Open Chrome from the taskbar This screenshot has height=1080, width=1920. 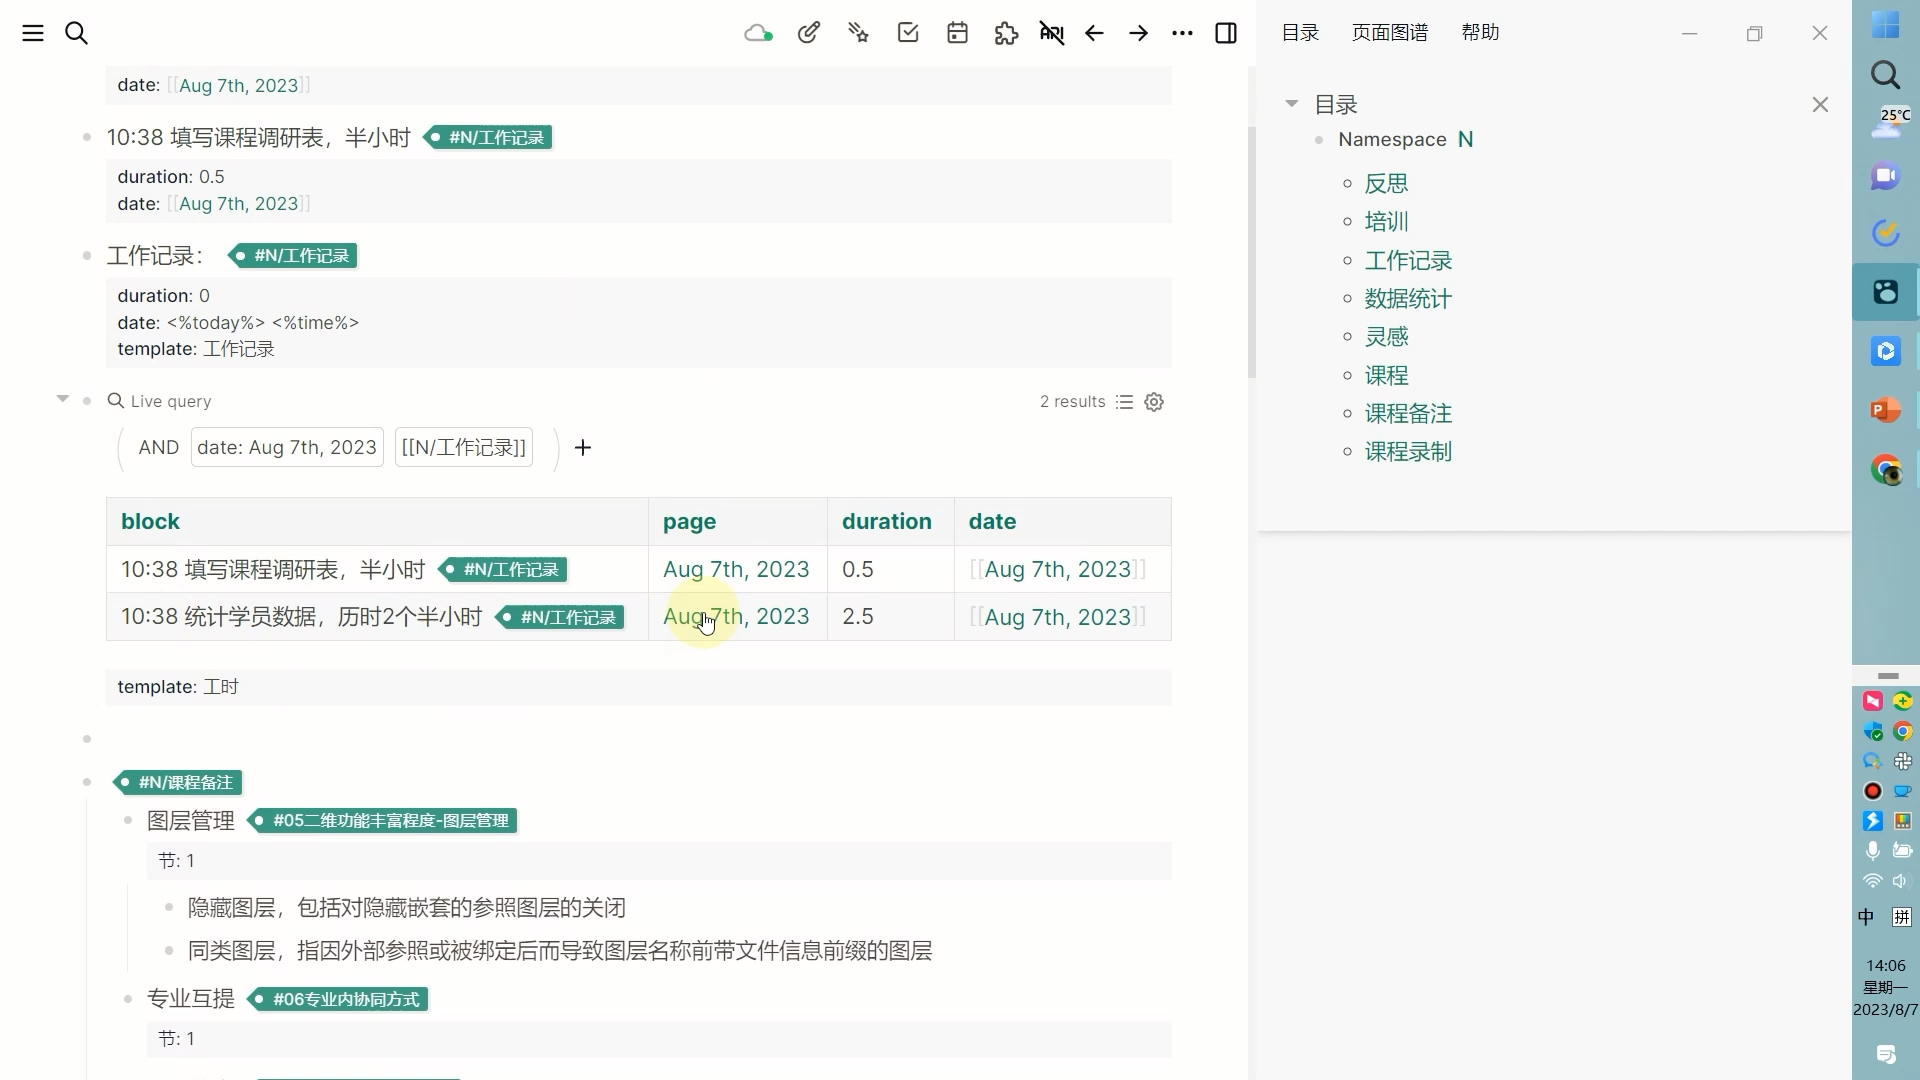tap(1886, 469)
